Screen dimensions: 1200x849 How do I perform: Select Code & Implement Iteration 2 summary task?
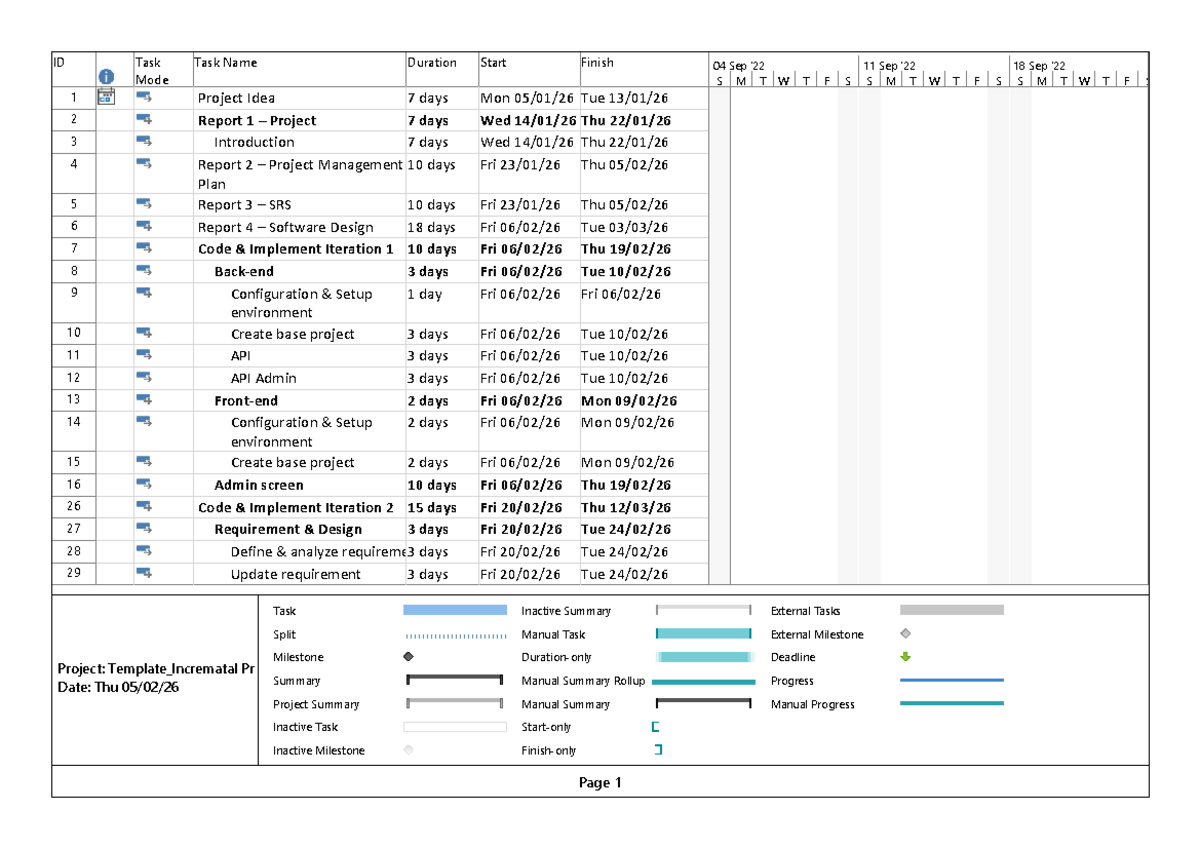pos(296,507)
